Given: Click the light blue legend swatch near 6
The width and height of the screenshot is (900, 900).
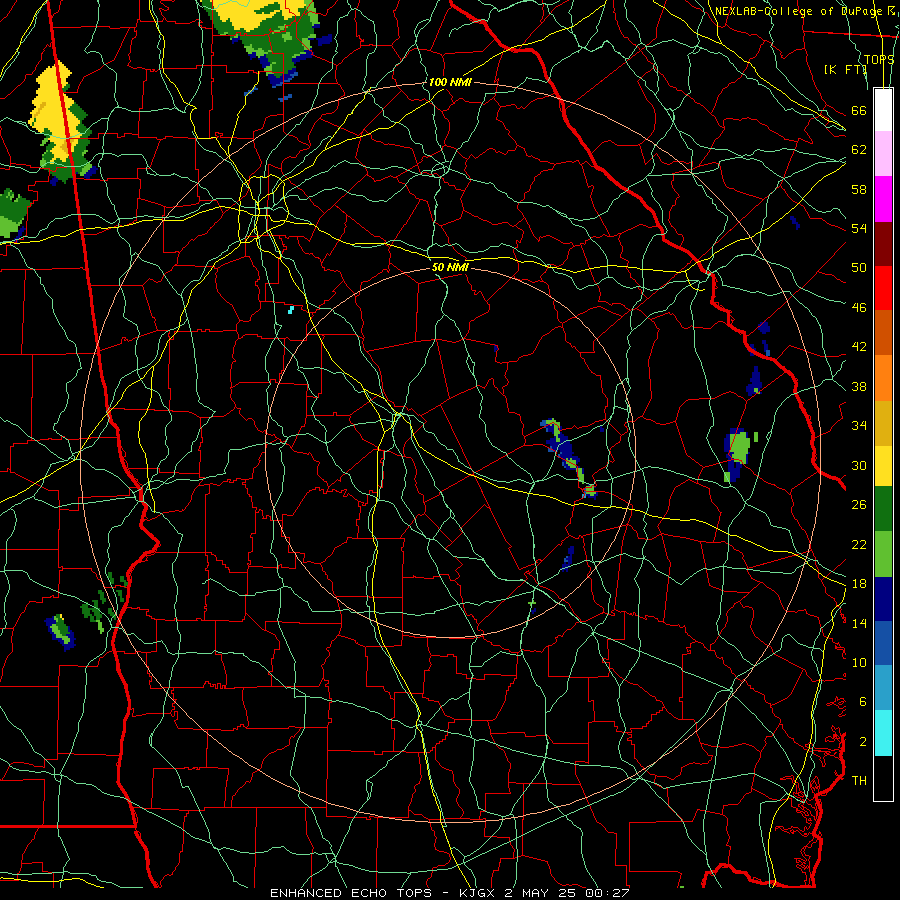Looking at the screenshot, I should (x=883, y=688).
